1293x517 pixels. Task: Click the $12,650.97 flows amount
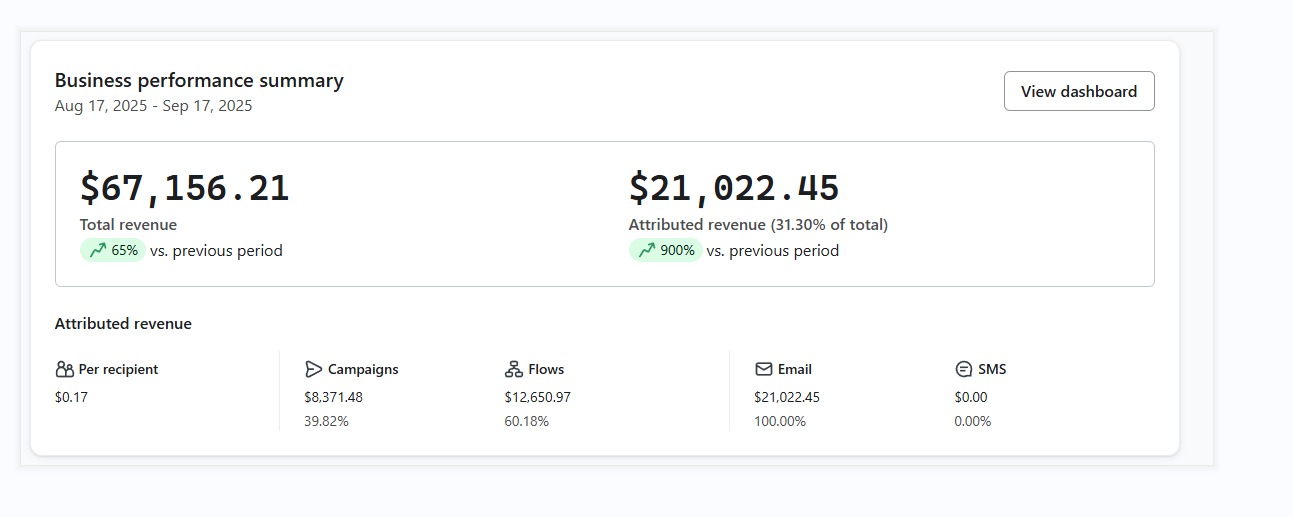point(538,397)
